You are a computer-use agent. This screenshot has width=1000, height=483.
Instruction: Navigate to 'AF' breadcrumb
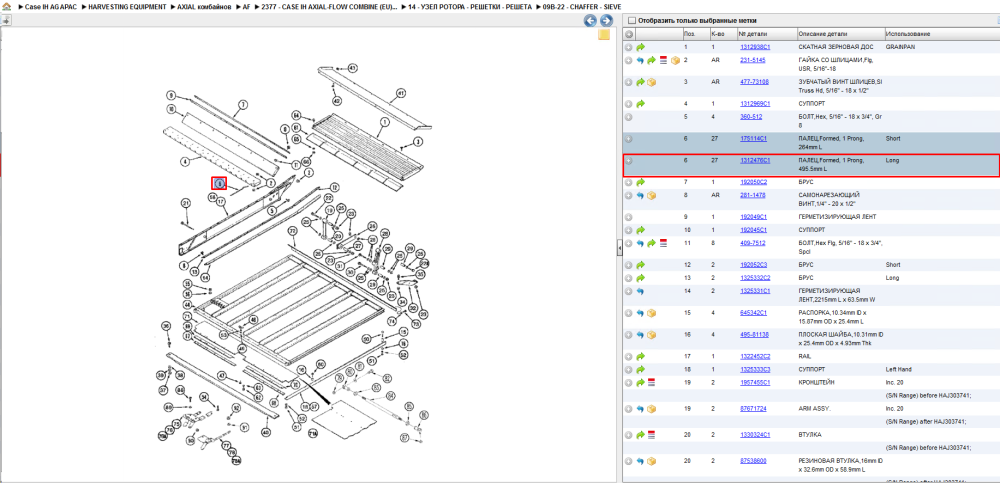point(246,6)
